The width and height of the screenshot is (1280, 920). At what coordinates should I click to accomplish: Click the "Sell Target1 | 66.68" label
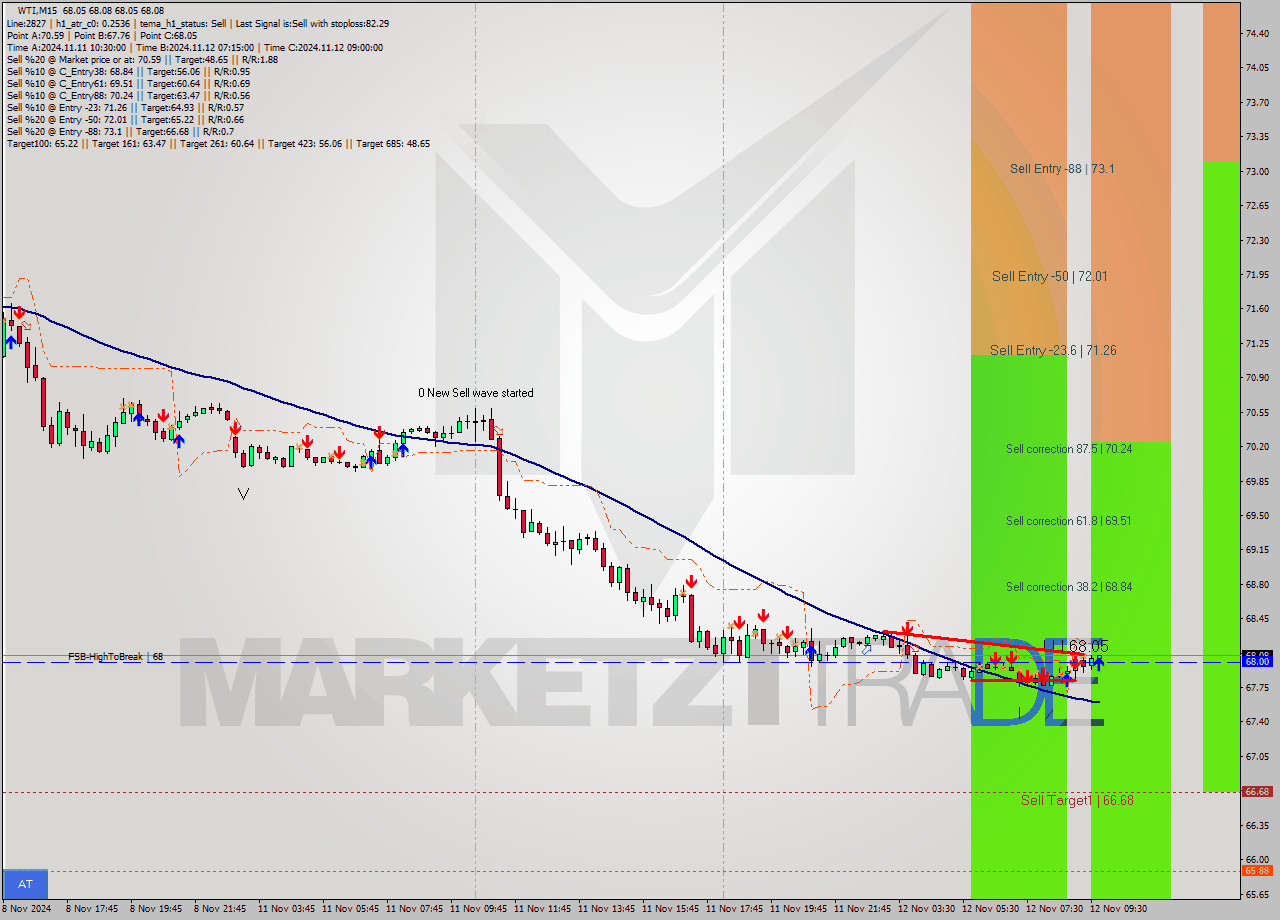click(1077, 800)
